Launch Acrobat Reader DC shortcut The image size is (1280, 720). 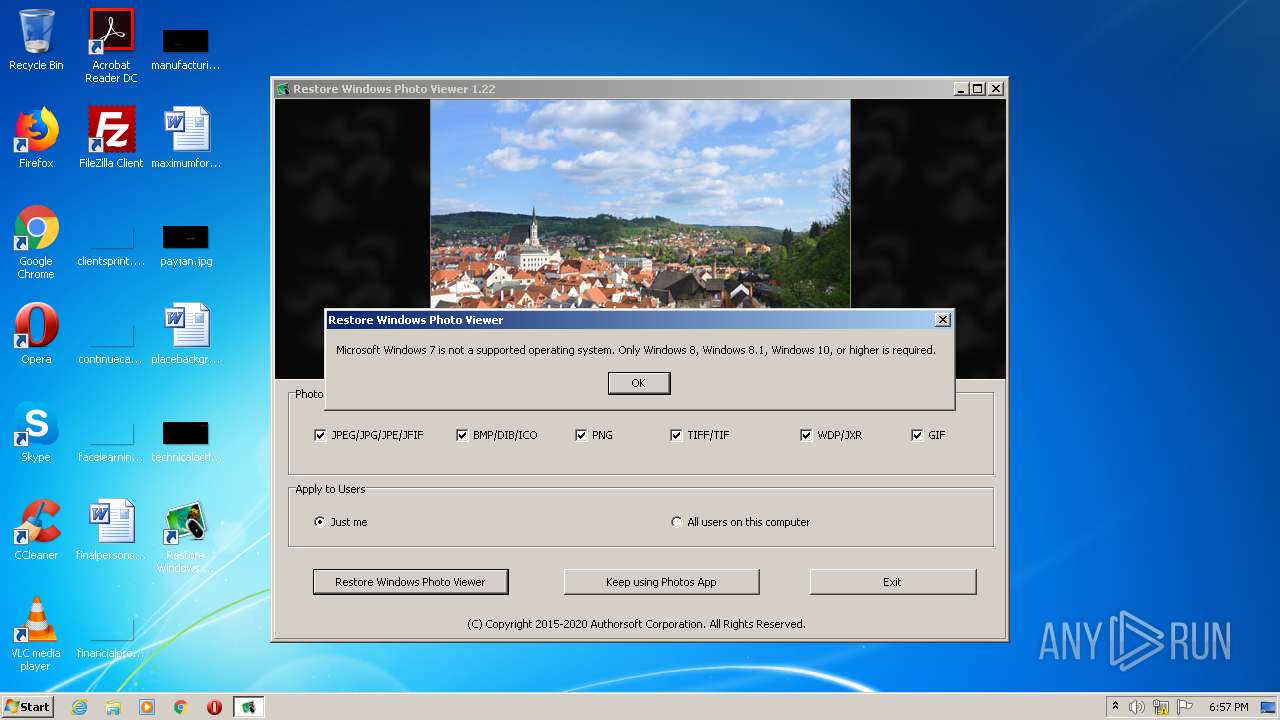[x=111, y=45]
